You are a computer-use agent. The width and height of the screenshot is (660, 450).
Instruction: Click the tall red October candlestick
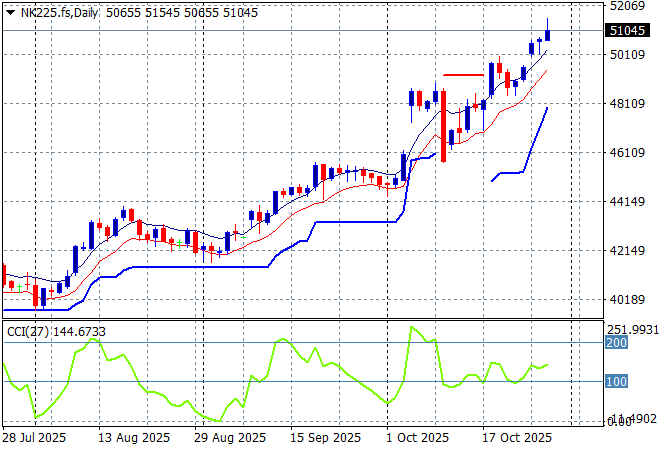coord(443,125)
